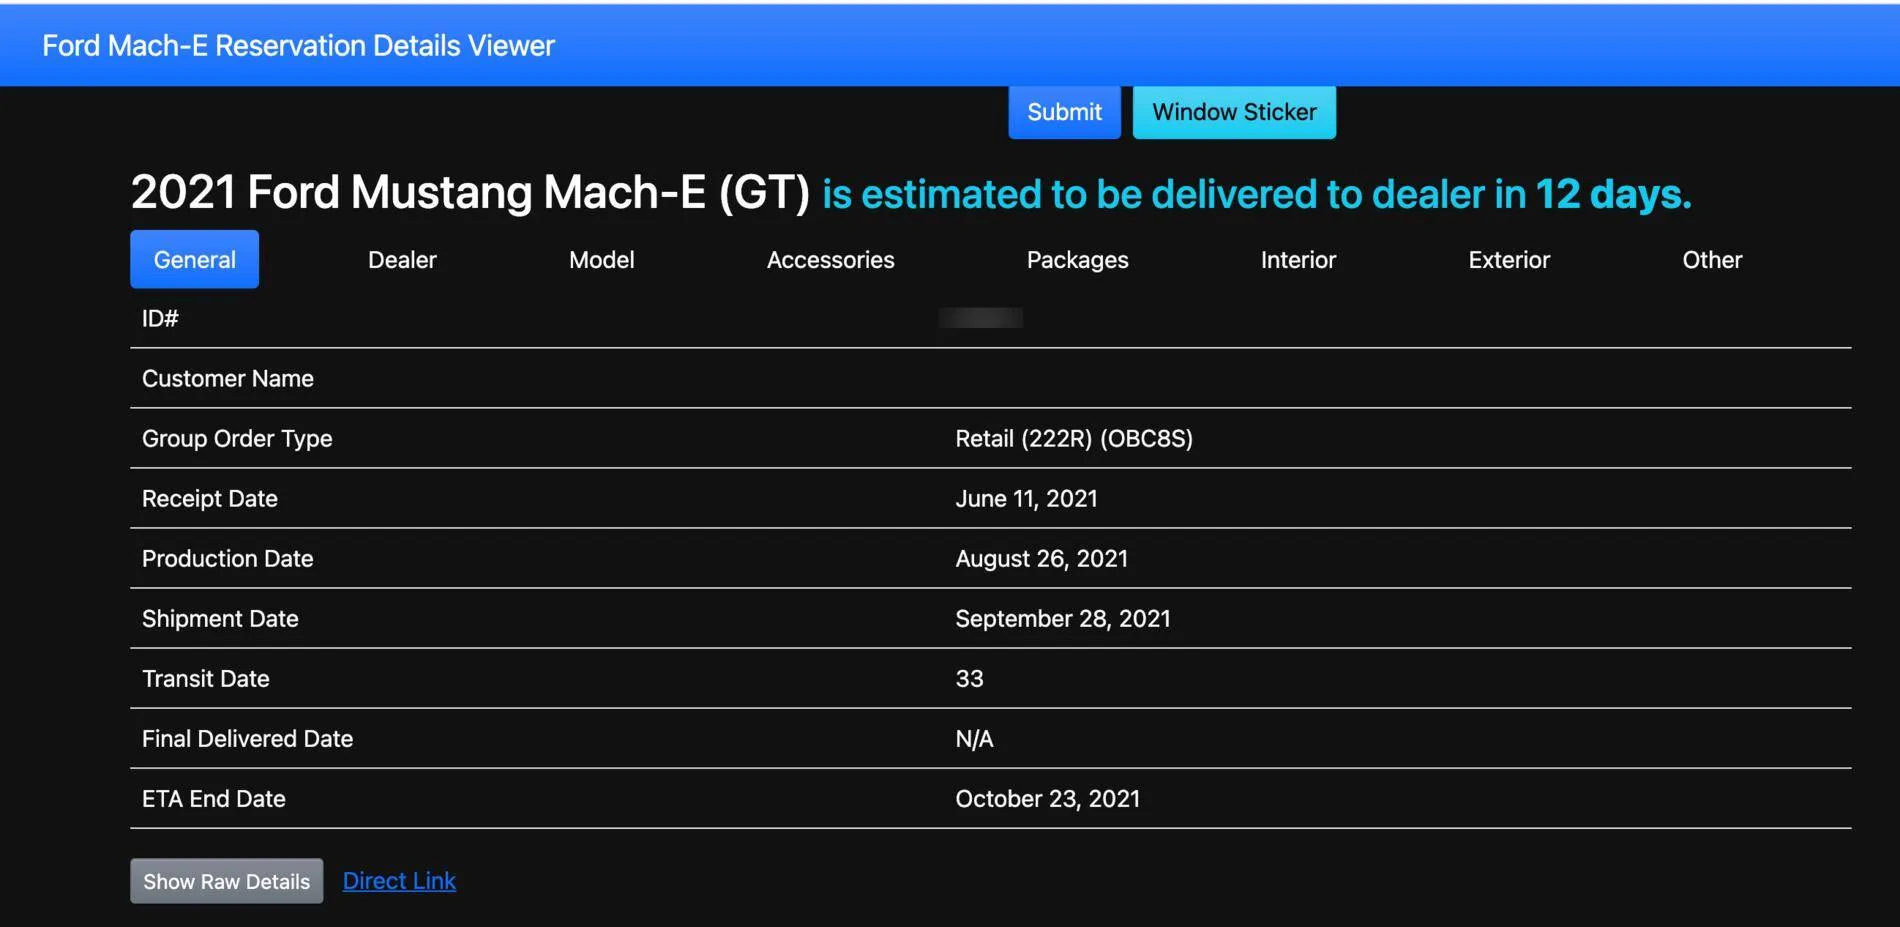Viewport: 1900px width, 927px height.
Task: Click the blurred ID number value
Action: [x=981, y=318]
